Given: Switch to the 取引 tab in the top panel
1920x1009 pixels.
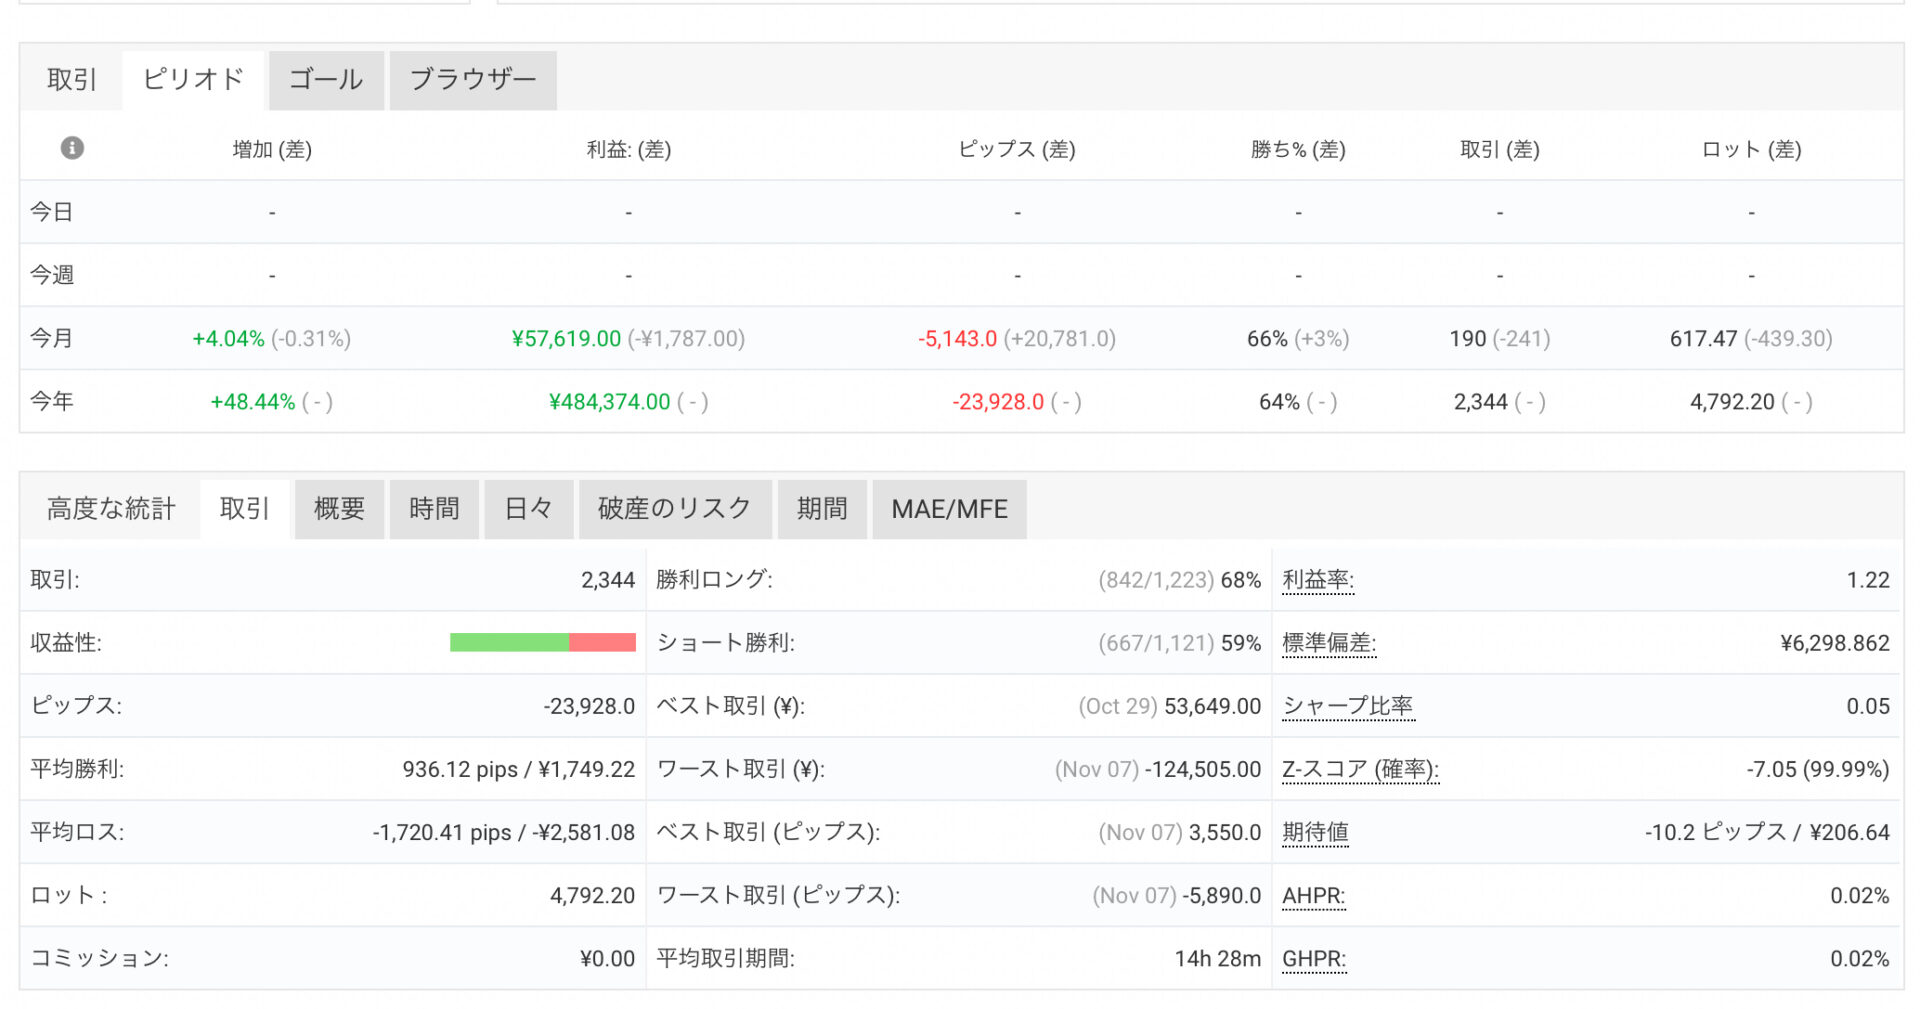Looking at the screenshot, I should (72, 79).
